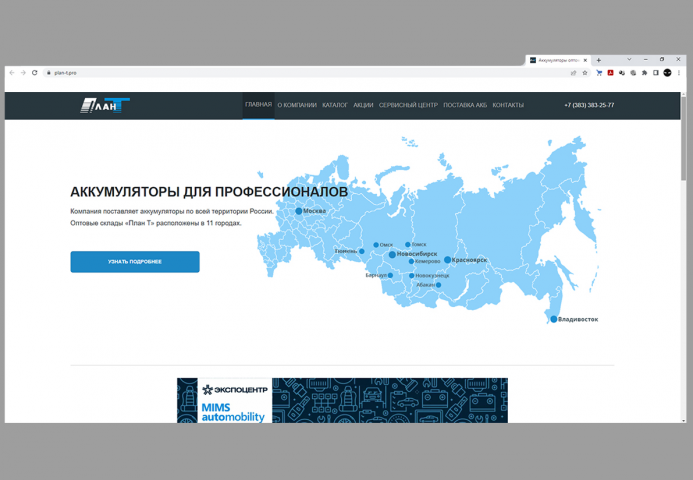
Task: Click the plan-t.pro address bar
Action: pyautogui.click(x=309, y=73)
